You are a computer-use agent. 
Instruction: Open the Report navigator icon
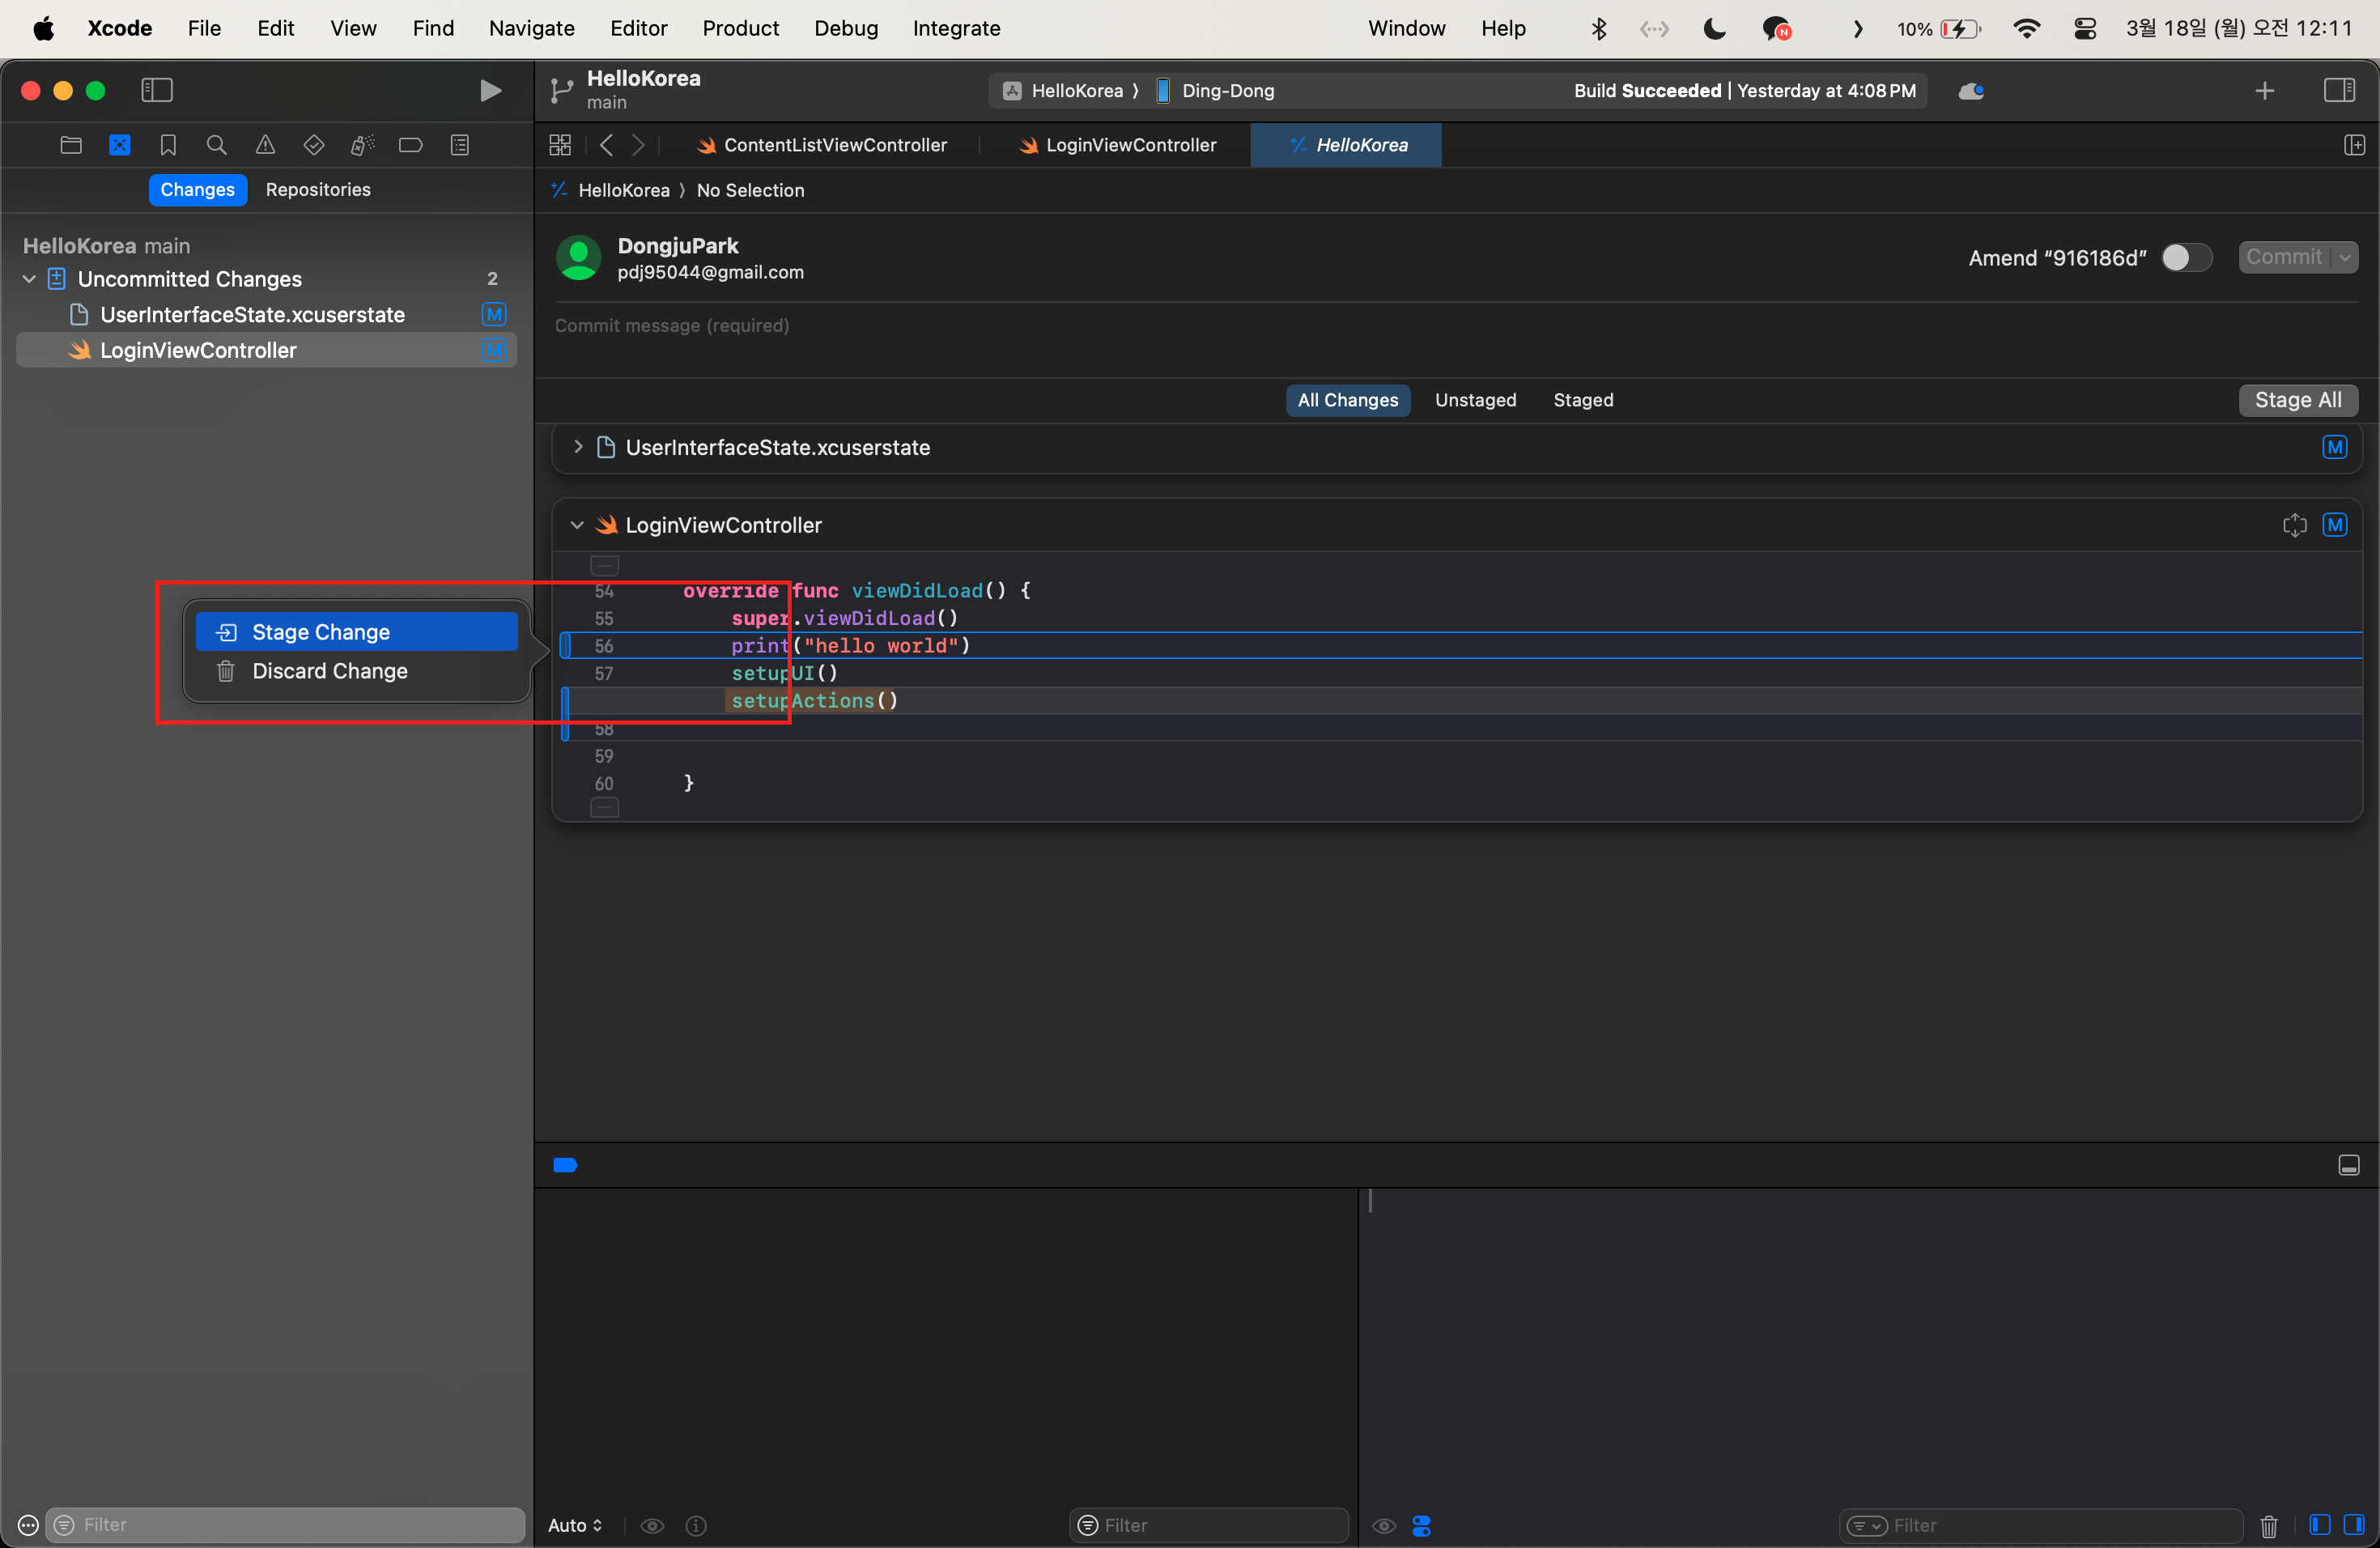[460, 145]
